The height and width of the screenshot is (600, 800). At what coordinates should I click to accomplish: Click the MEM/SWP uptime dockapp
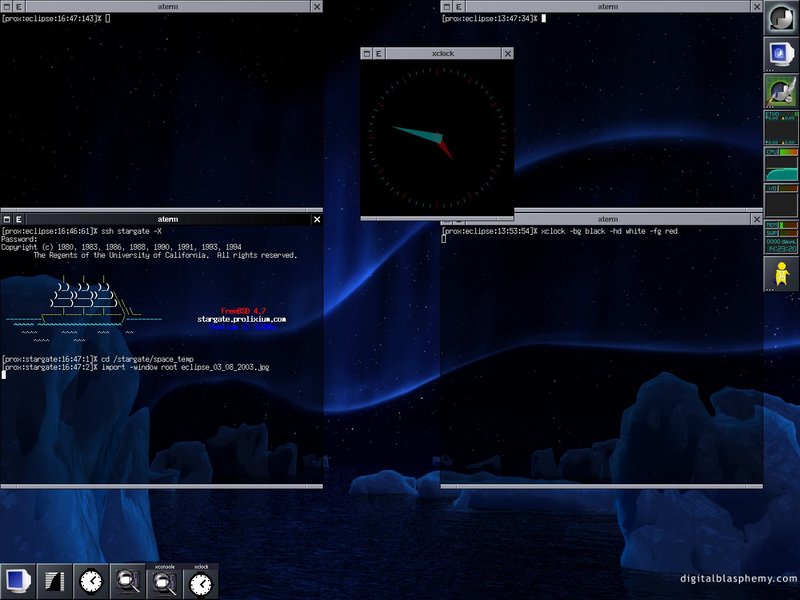(x=781, y=237)
